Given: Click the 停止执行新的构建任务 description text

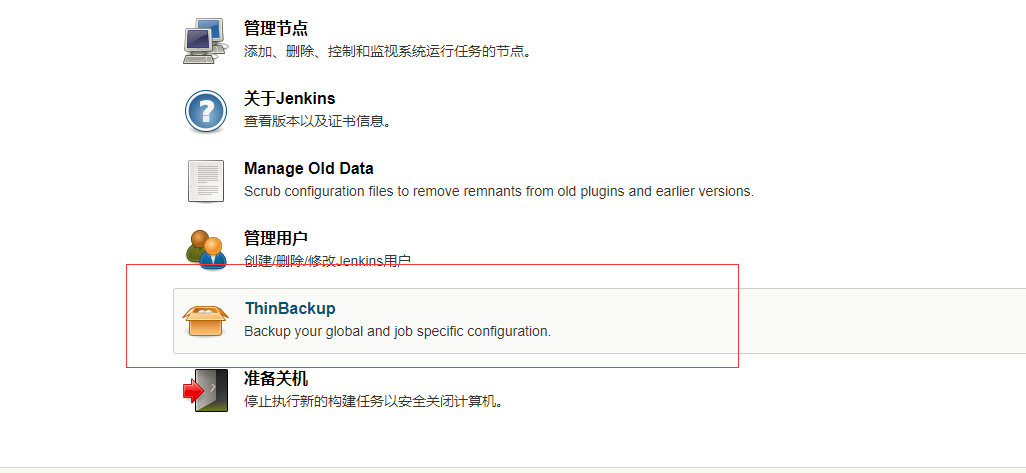Looking at the screenshot, I should 373,401.
